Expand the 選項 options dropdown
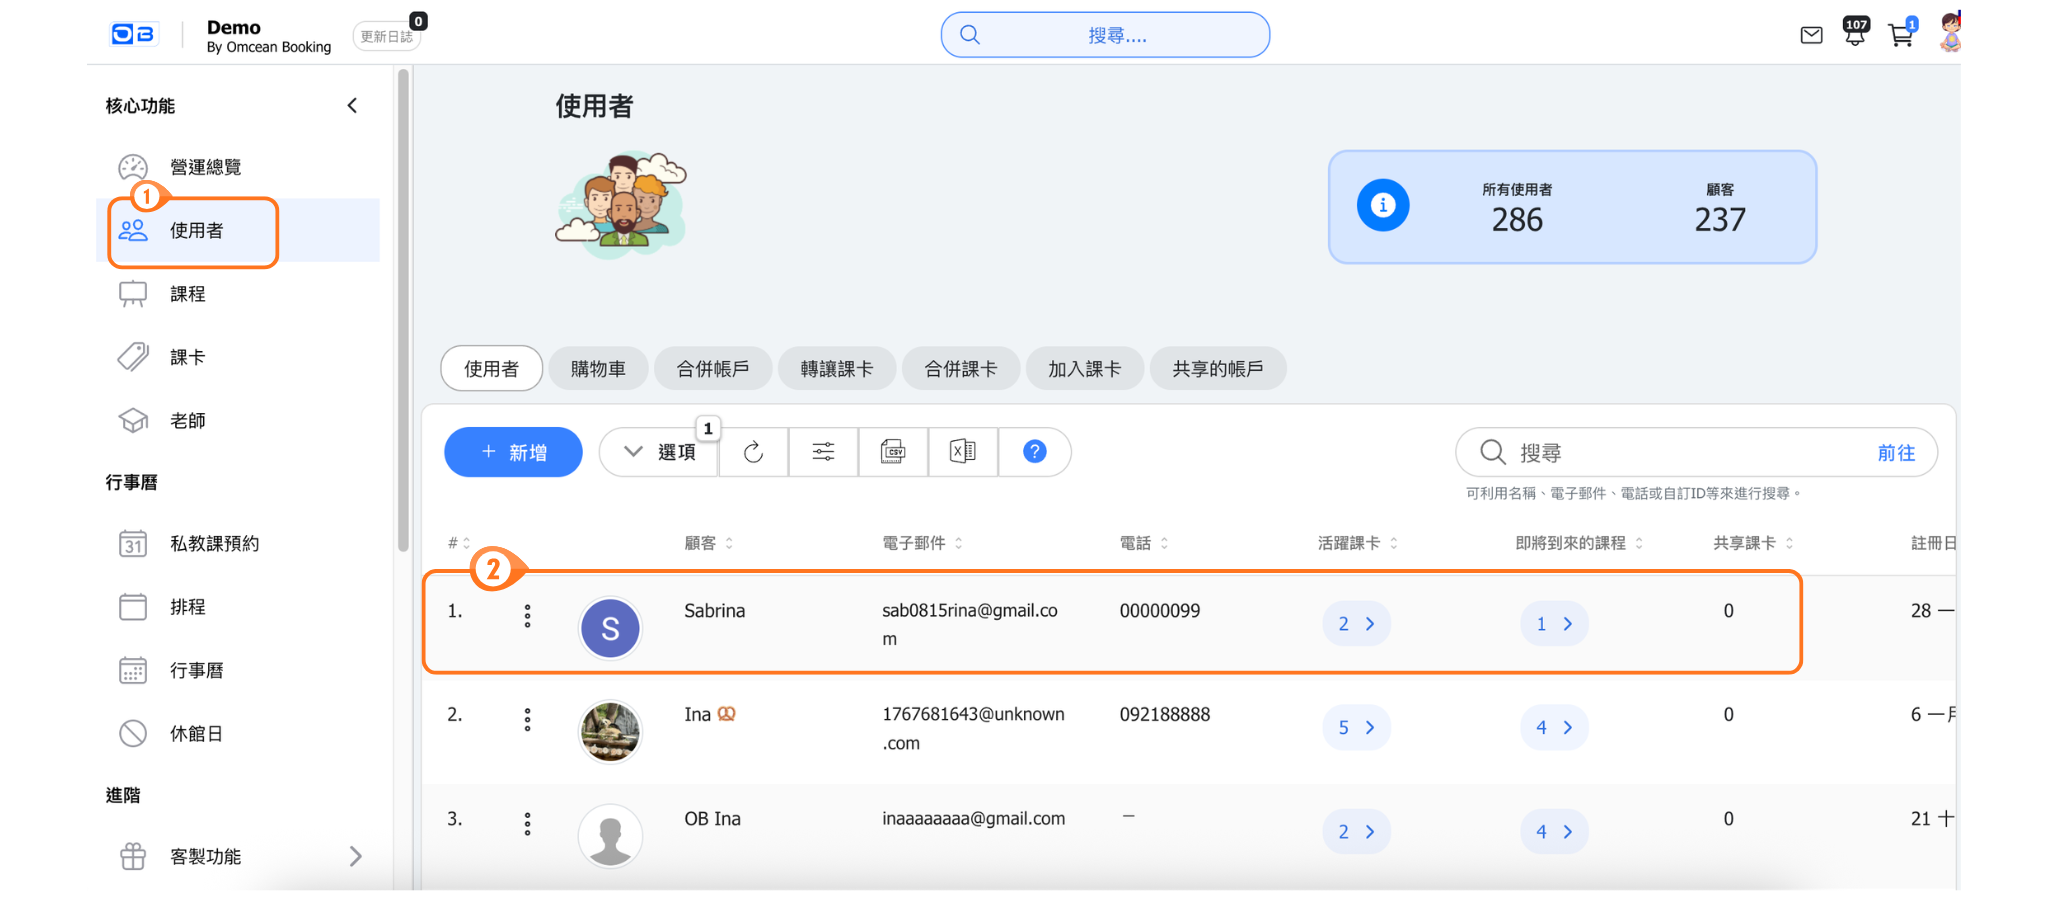The height and width of the screenshot is (900, 2048). pos(659,452)
